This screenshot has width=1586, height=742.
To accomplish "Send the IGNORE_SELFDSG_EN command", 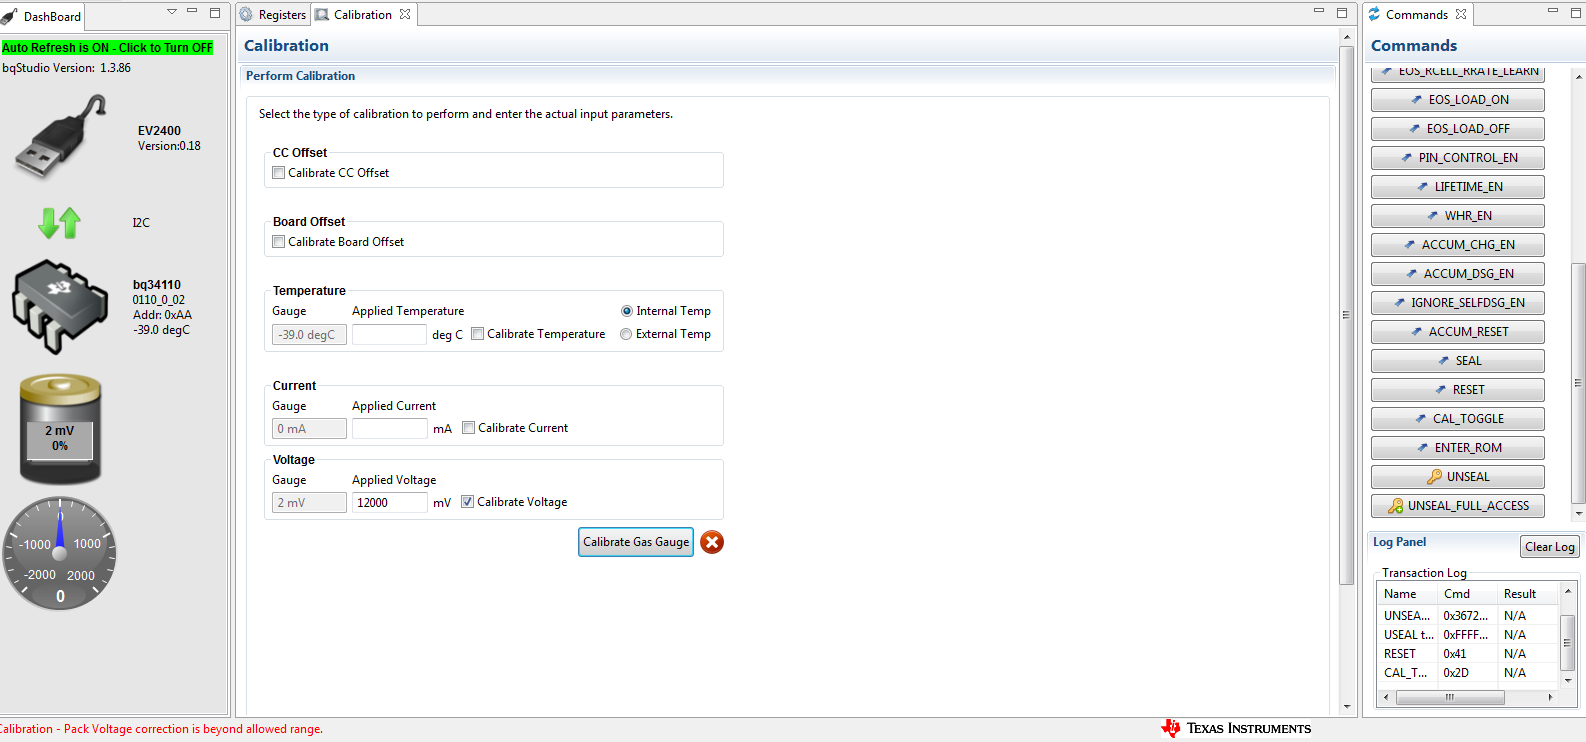I will click(1457, 303).
